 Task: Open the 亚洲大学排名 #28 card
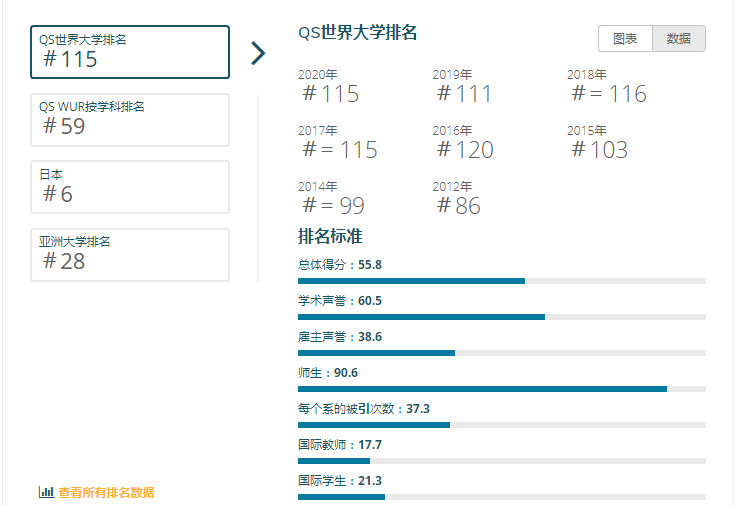[x=130, y=254]
